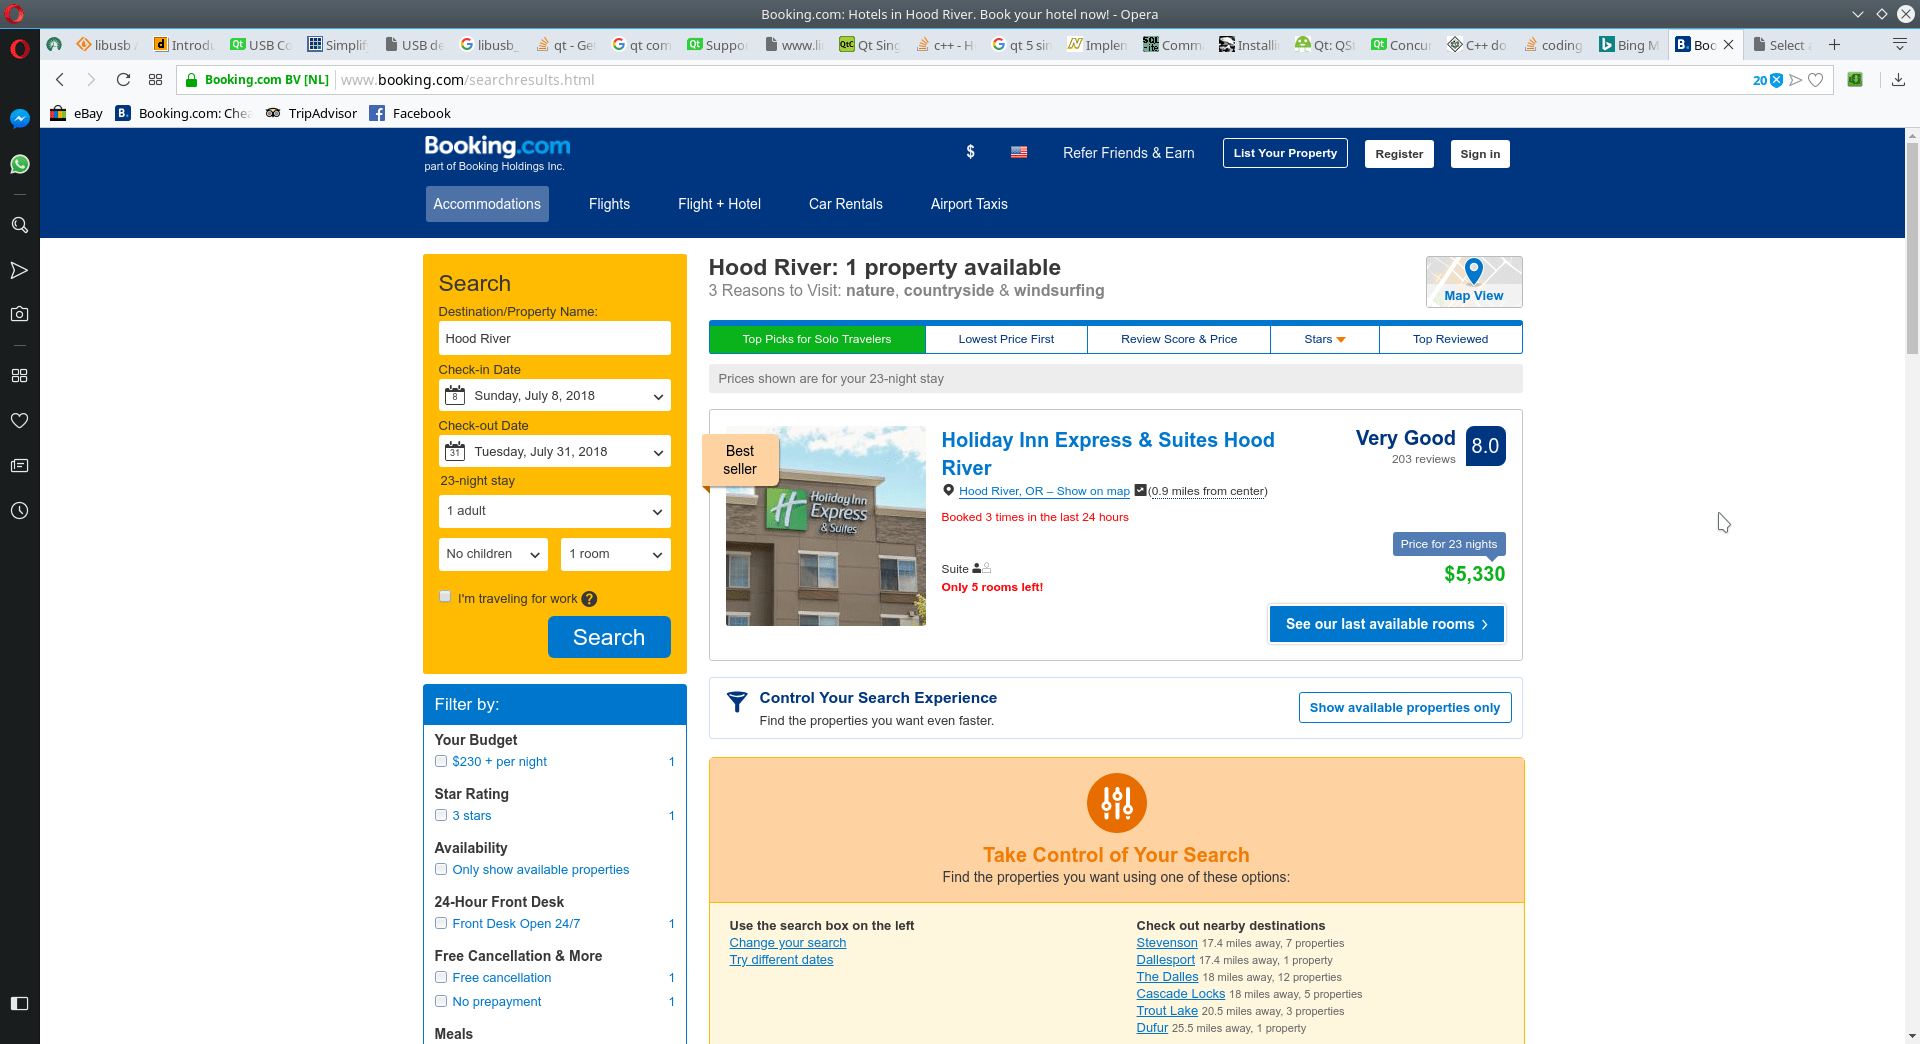The image size is (1920, 1044).
Task: Open WhatsApp in Opera sidebar
Action: click(19, 164)
